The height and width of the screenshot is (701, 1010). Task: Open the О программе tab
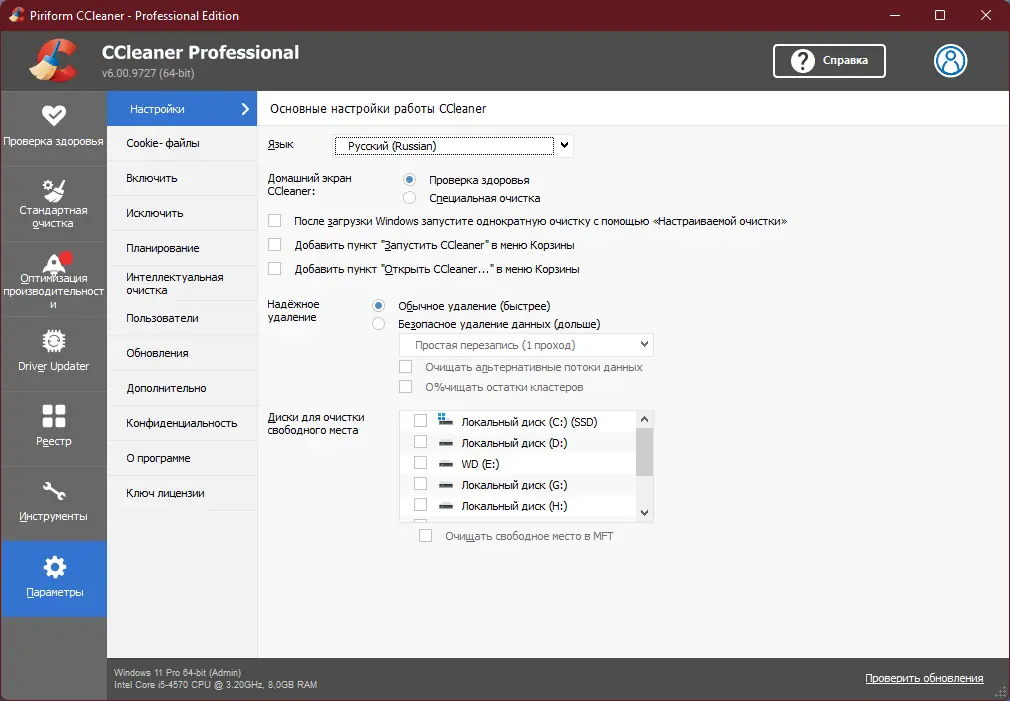(182, 458)
